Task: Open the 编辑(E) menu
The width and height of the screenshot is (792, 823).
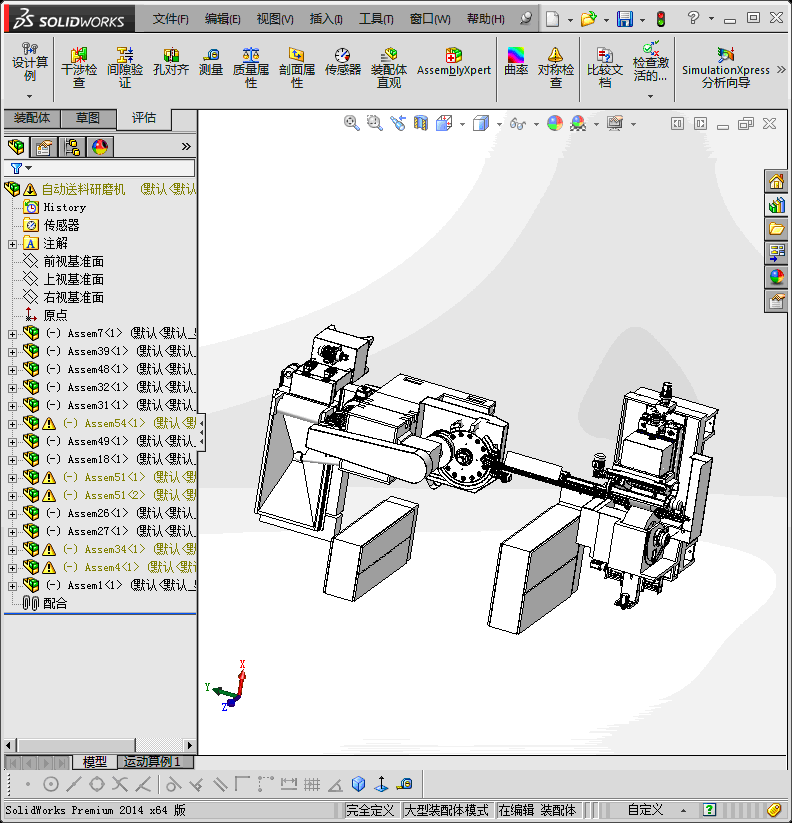Action: click(x=223, y=19)
